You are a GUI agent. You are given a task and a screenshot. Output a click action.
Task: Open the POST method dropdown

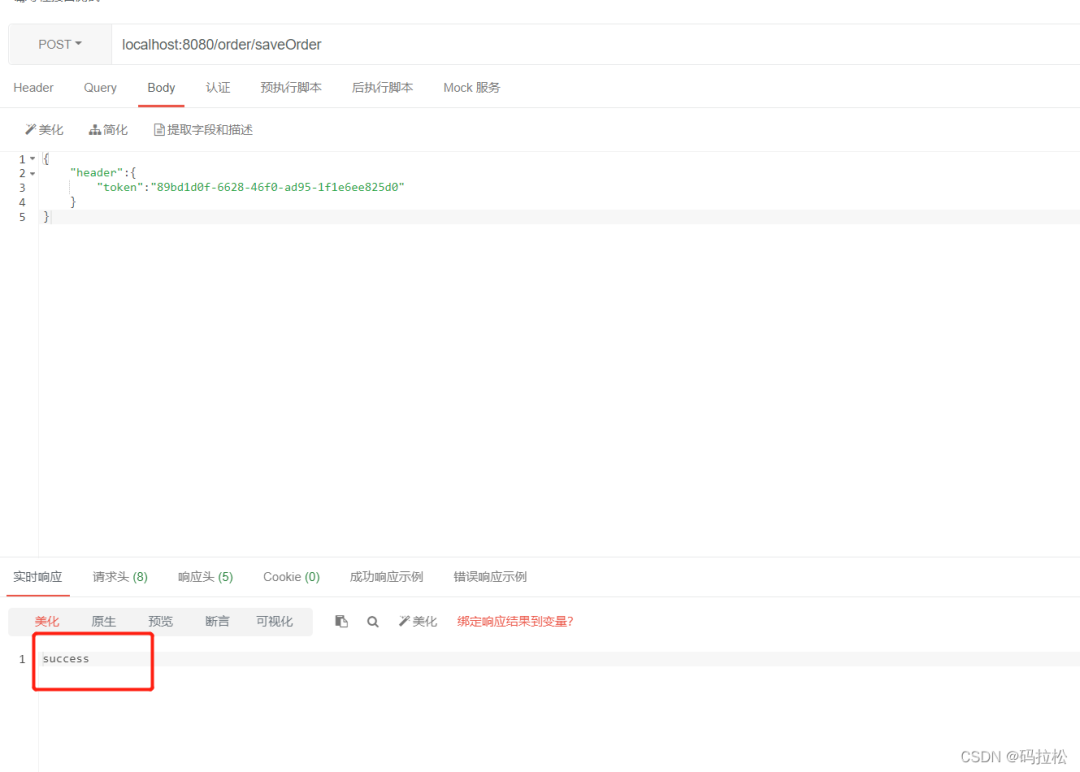click(x=60, y=45)
